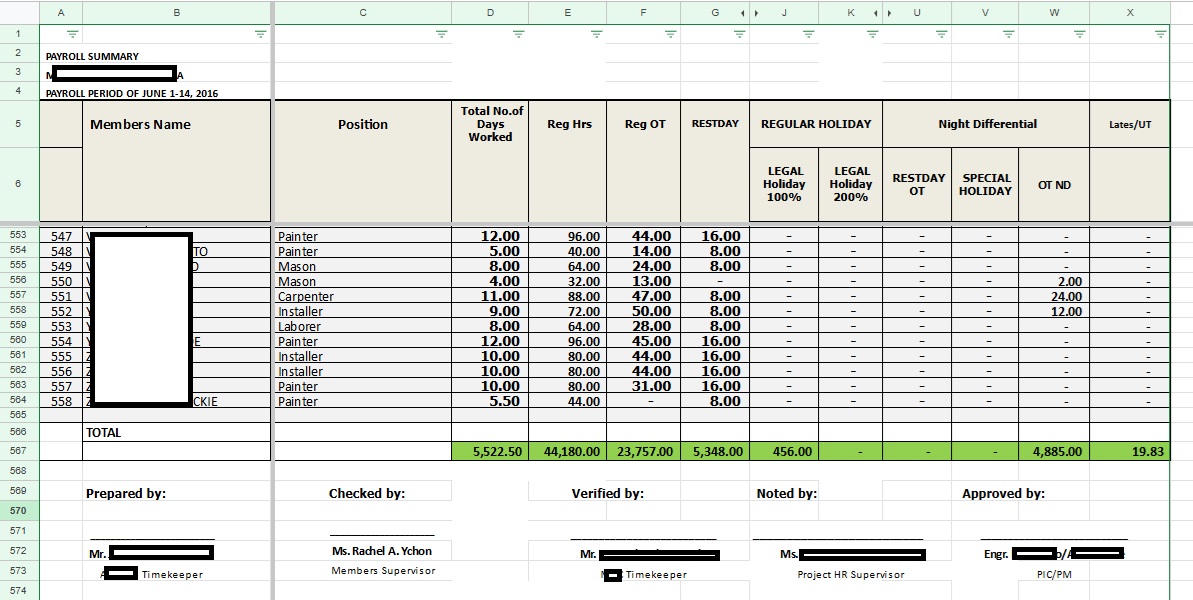The image size is (1193, 600).
Task: Select row number 547 cell
Action: tap(61, 236)
